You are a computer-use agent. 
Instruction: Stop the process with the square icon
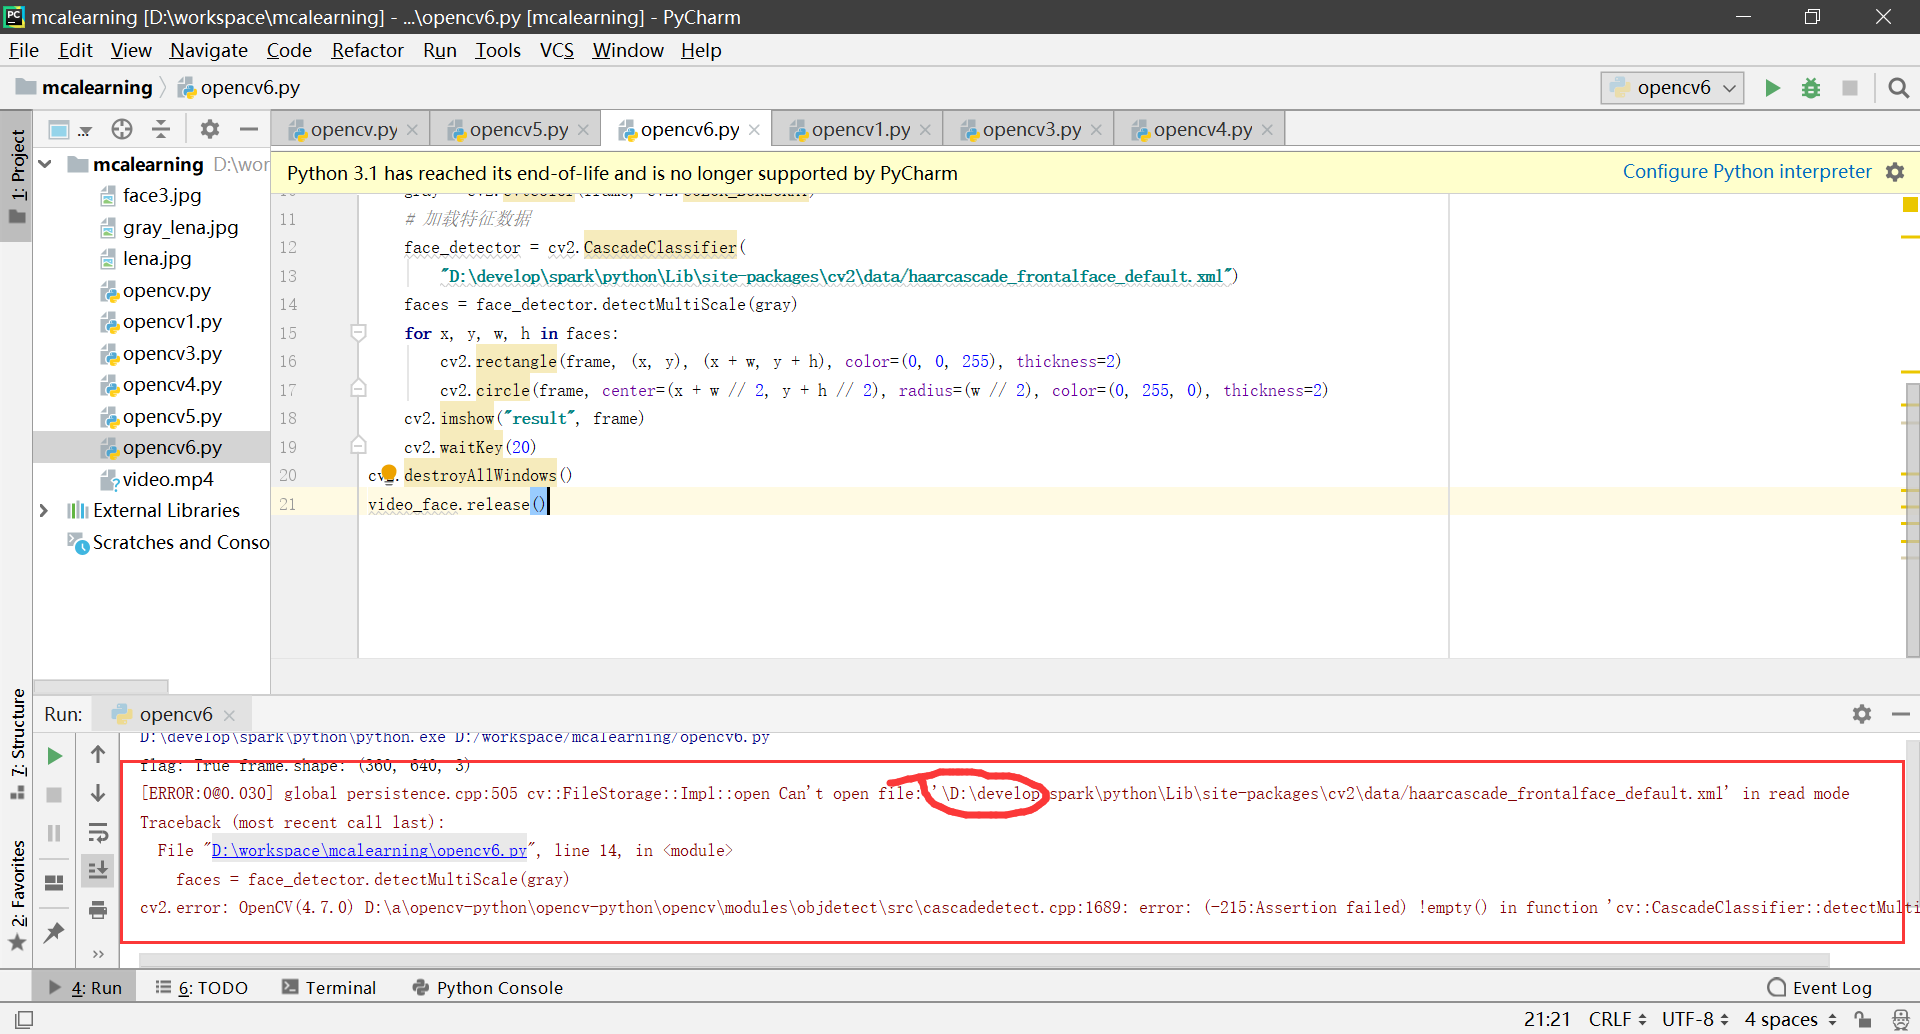[x=54, y=794]
